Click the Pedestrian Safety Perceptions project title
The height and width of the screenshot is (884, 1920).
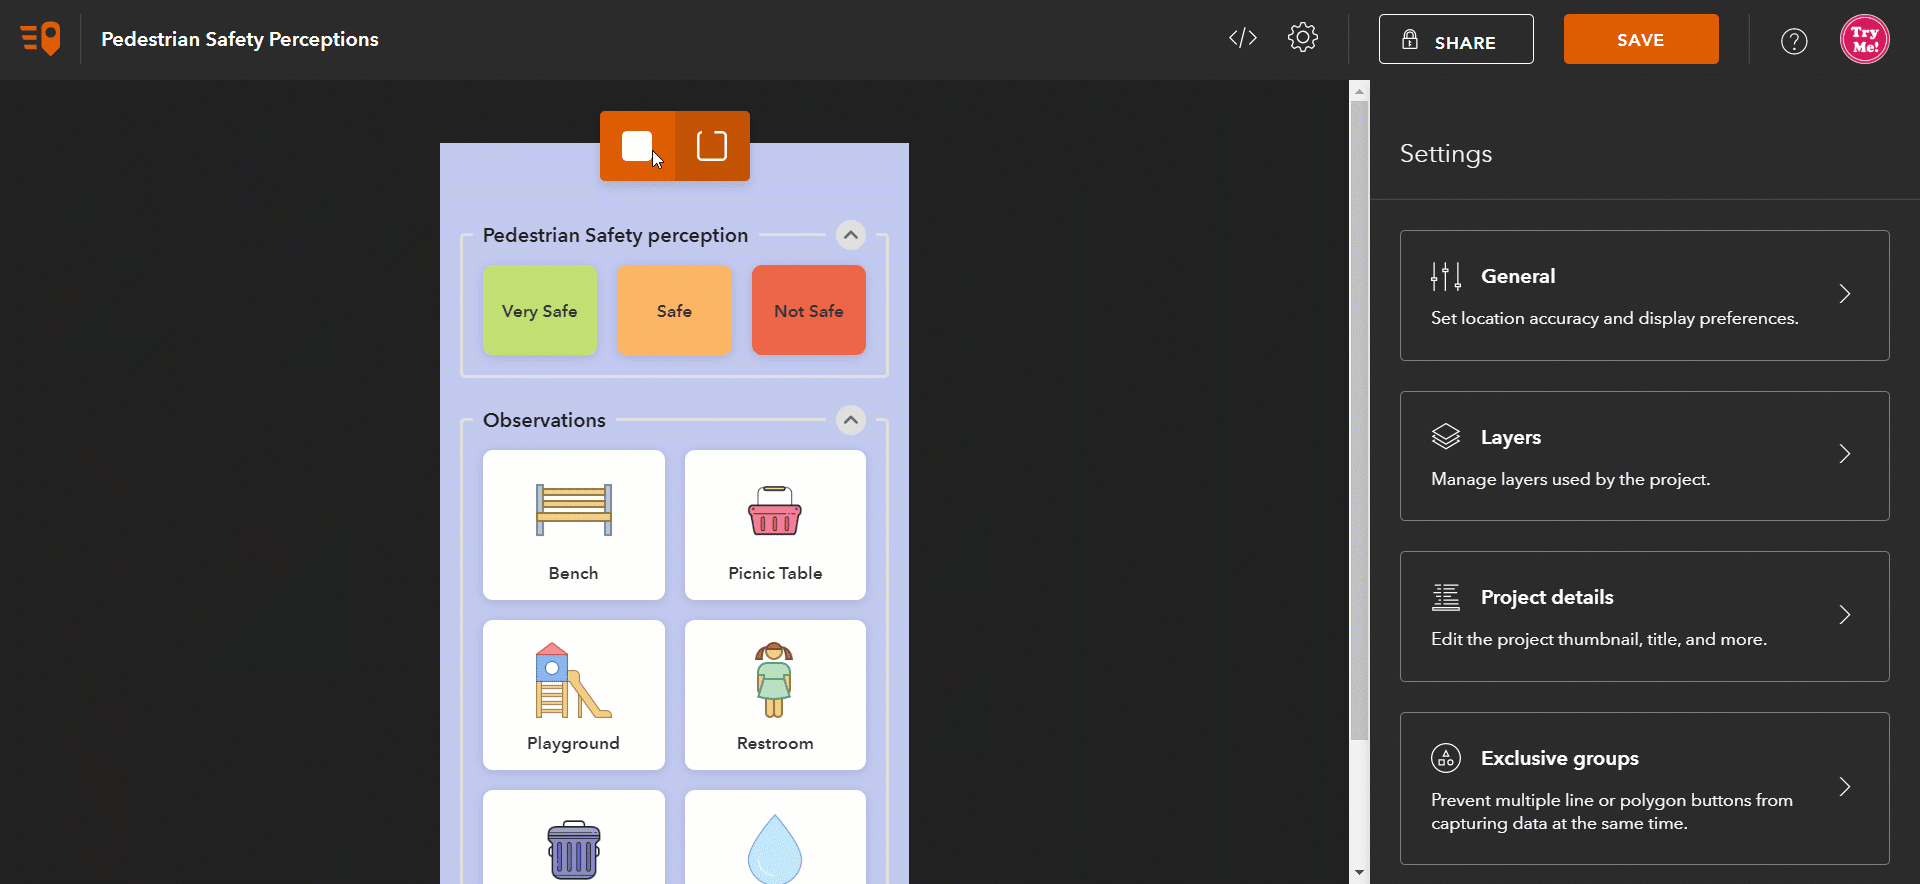(240, 39)
